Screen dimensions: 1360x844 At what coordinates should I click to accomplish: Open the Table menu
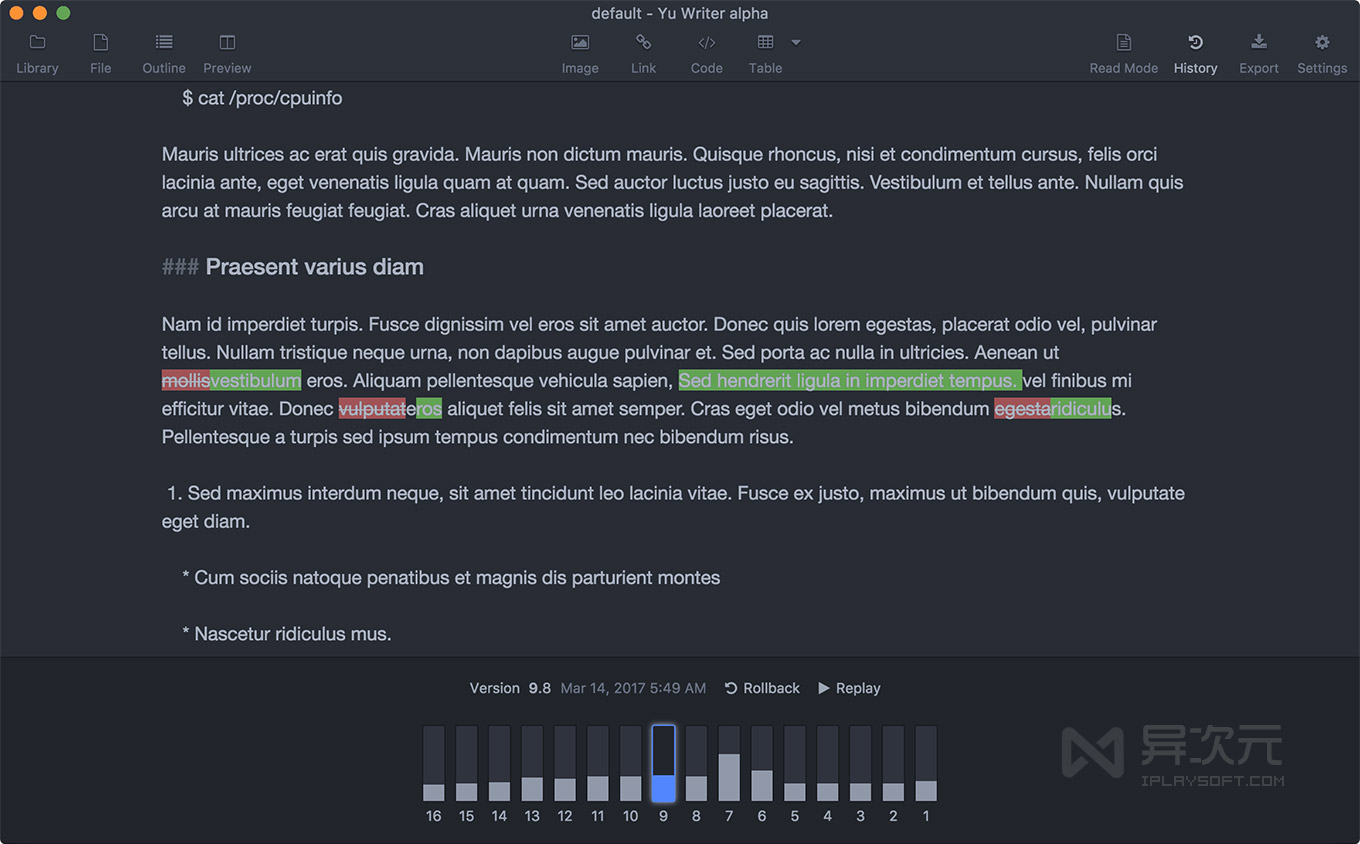(x=765, y=52)
